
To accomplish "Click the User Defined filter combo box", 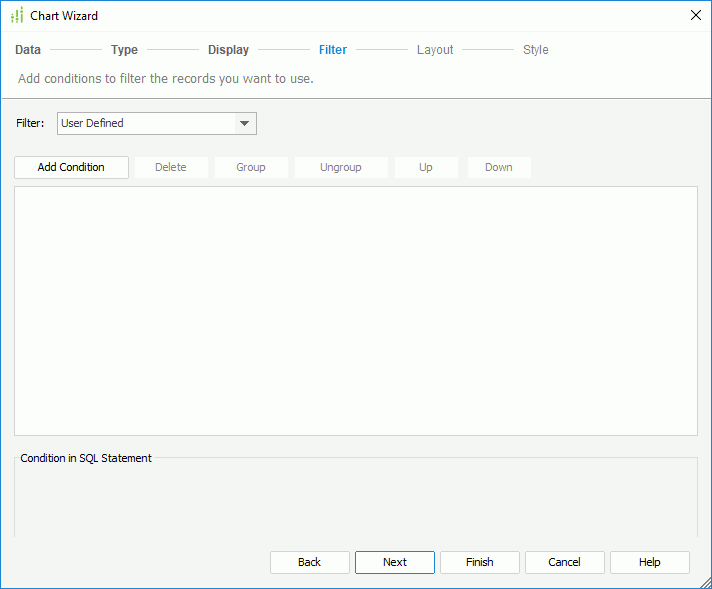I will pyautogui.click(x=145, y=124).
